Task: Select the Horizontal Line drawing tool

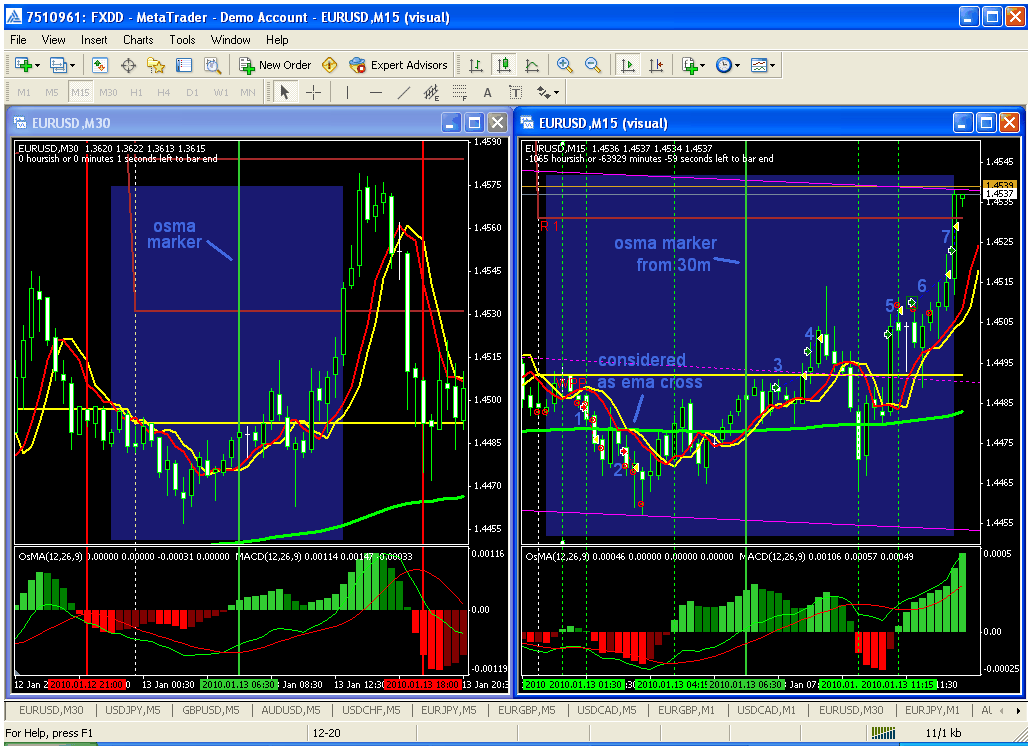Action: pyautogui.click(x=376, y=92)
